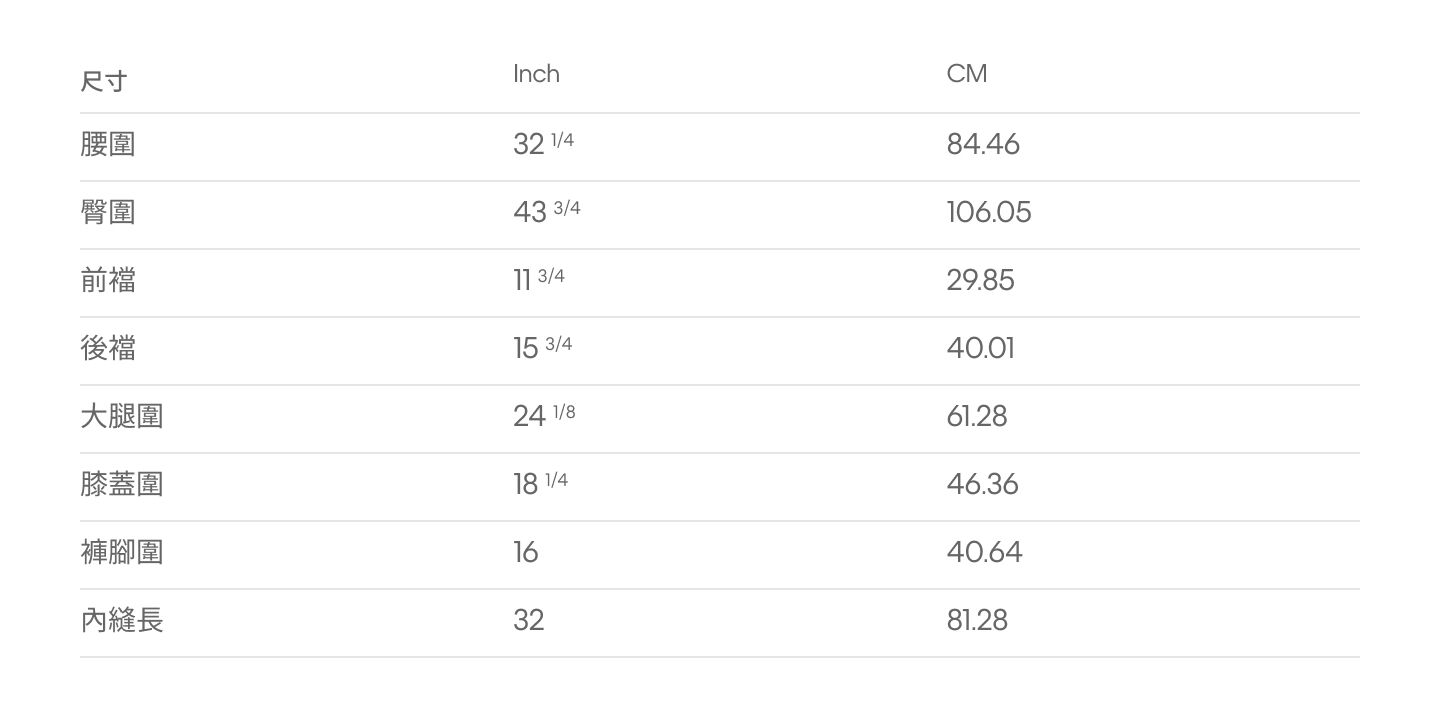1440x720 pixels.
Task: Select the 前襠 row label
Action: click(108, 281)
